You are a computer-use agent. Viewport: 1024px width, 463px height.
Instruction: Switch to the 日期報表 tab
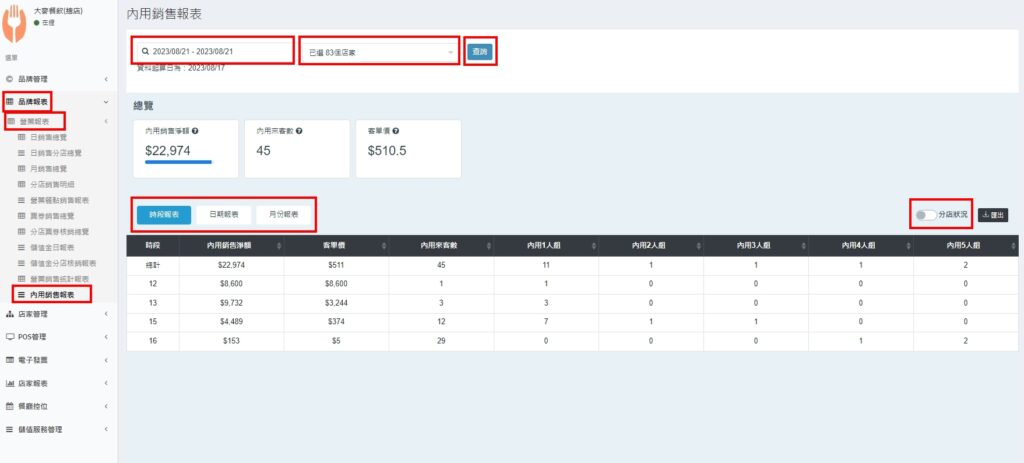[x=224, y=214]
